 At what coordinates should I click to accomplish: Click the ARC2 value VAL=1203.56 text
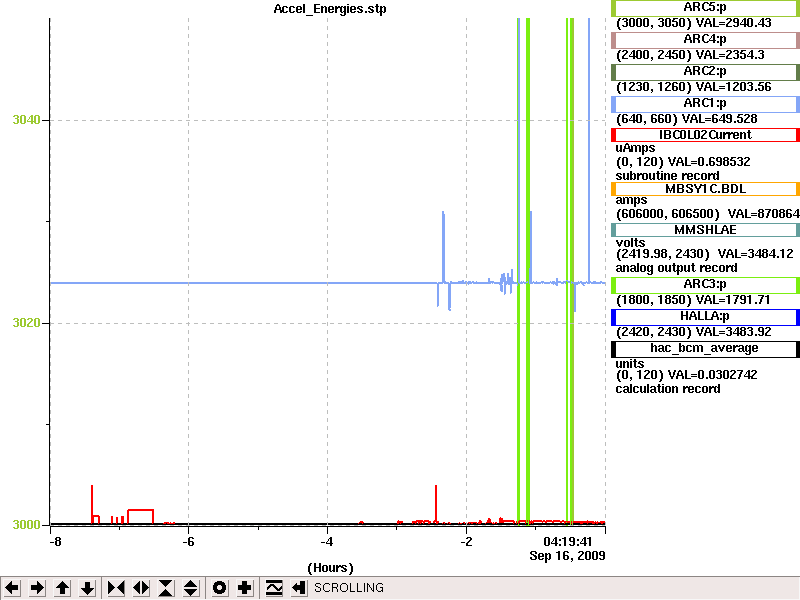734,87
